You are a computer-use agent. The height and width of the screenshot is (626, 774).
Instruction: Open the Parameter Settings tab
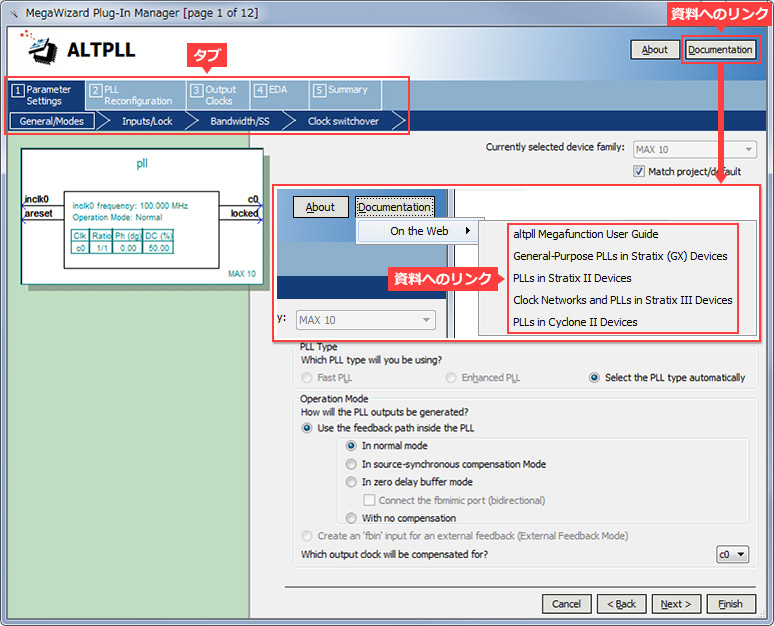tap(43, 95)
